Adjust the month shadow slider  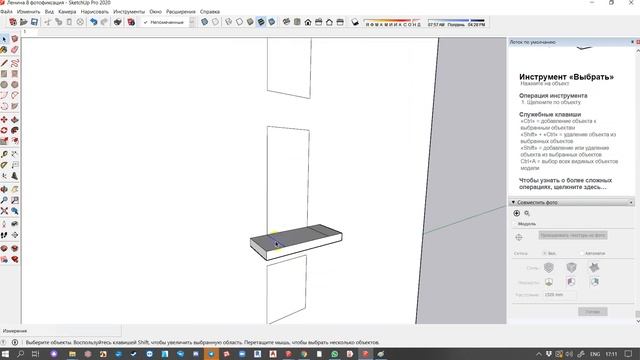[x=392, y=20]
